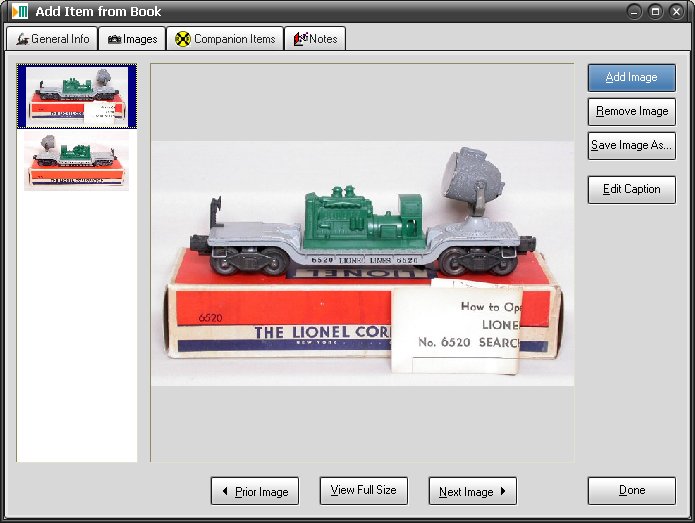
Task: Open Edit Caption dialog
Action: (632, 190)
